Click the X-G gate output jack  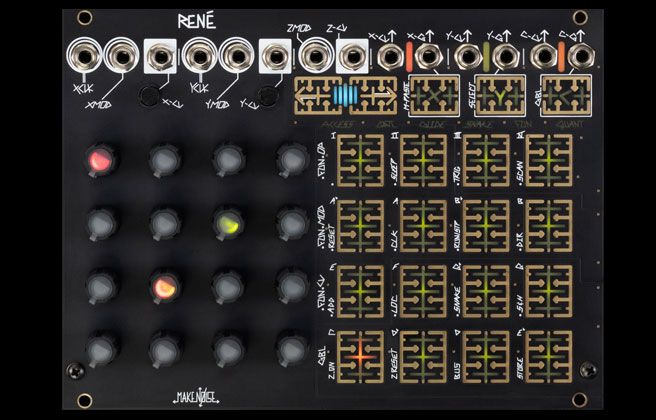pyautogui.click(x=428, y=56)
